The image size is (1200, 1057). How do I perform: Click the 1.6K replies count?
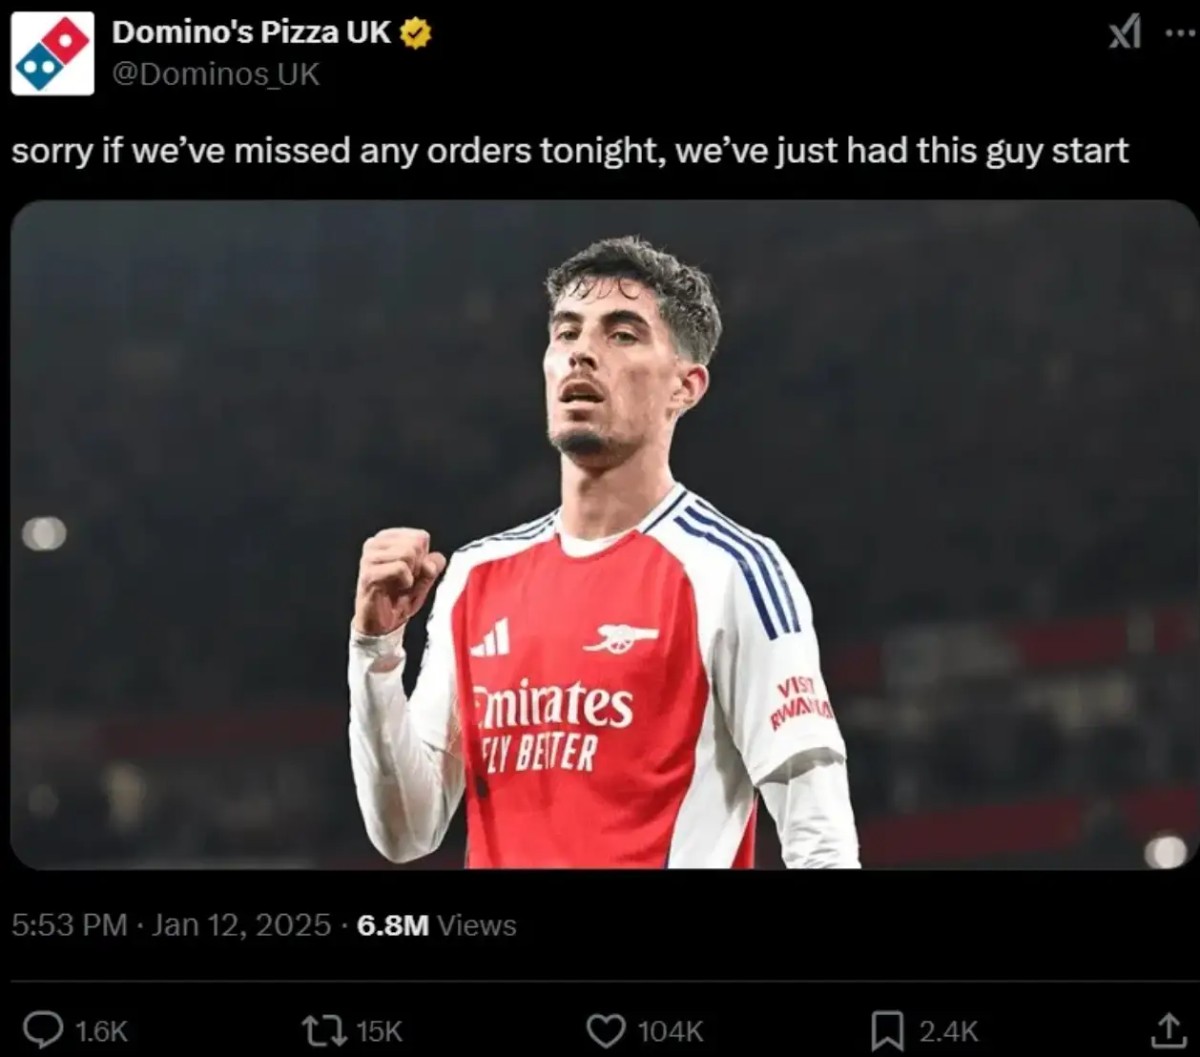(x=102, y=1031)
